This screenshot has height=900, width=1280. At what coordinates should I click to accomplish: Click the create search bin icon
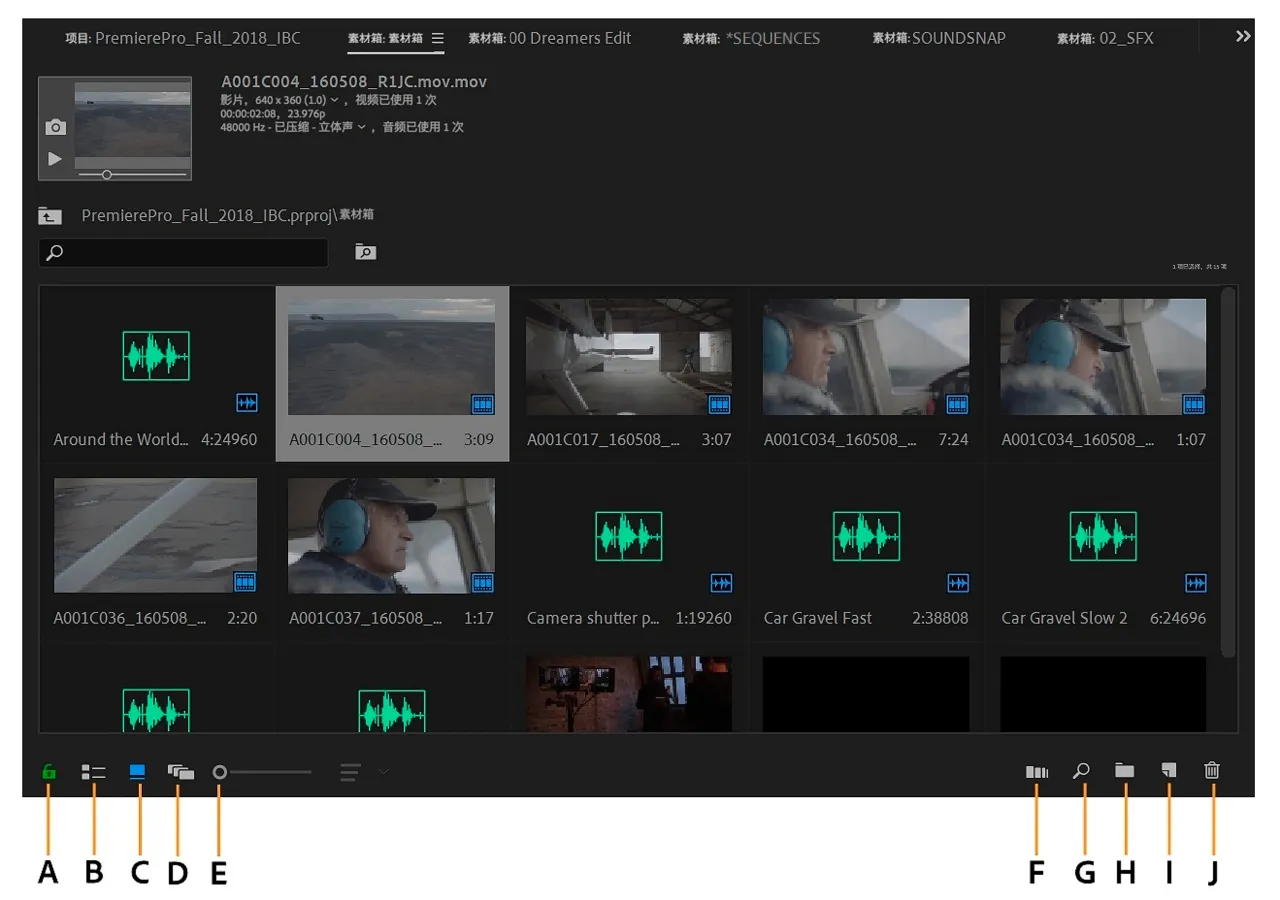366,252
